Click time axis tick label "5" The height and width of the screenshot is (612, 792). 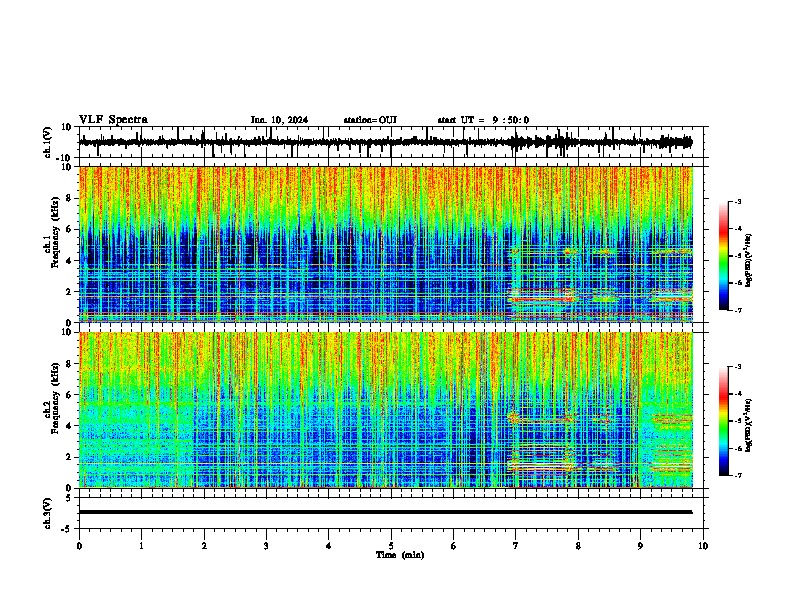pyautogui.click(x=391, y=546)
